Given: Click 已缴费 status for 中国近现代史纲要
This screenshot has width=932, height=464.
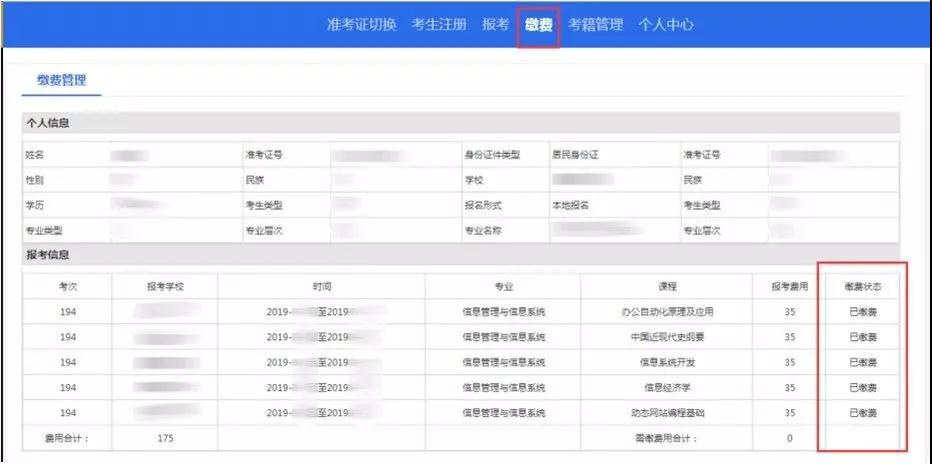Looking at the screenshot, I should pyautogui.click(x=863, y=337).
